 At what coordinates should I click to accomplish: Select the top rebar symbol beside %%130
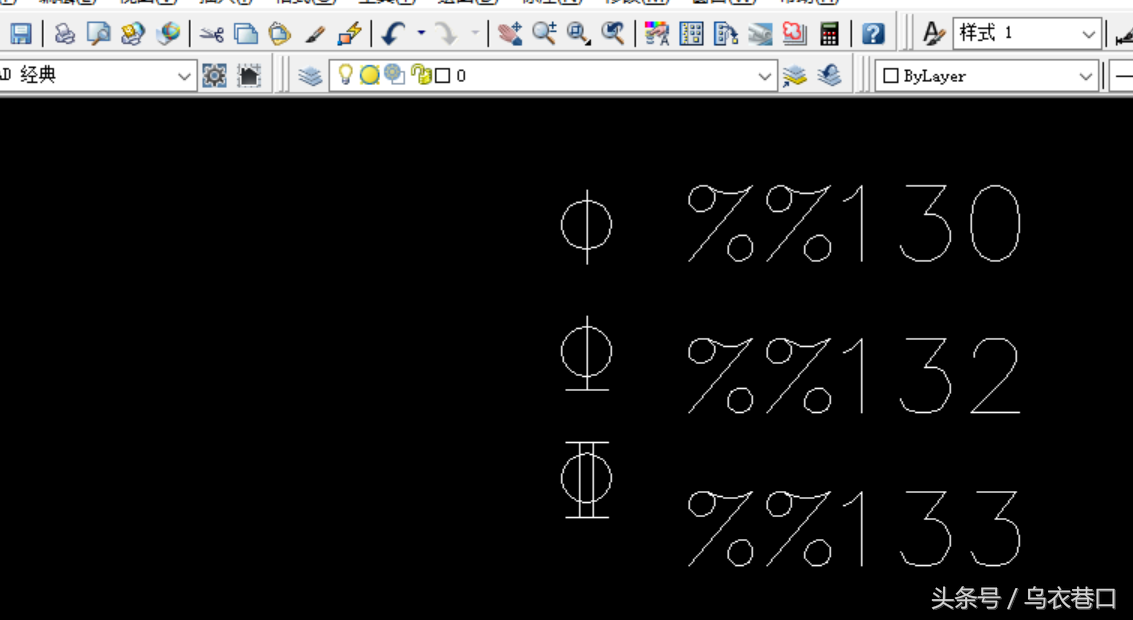tap(587, 226)
